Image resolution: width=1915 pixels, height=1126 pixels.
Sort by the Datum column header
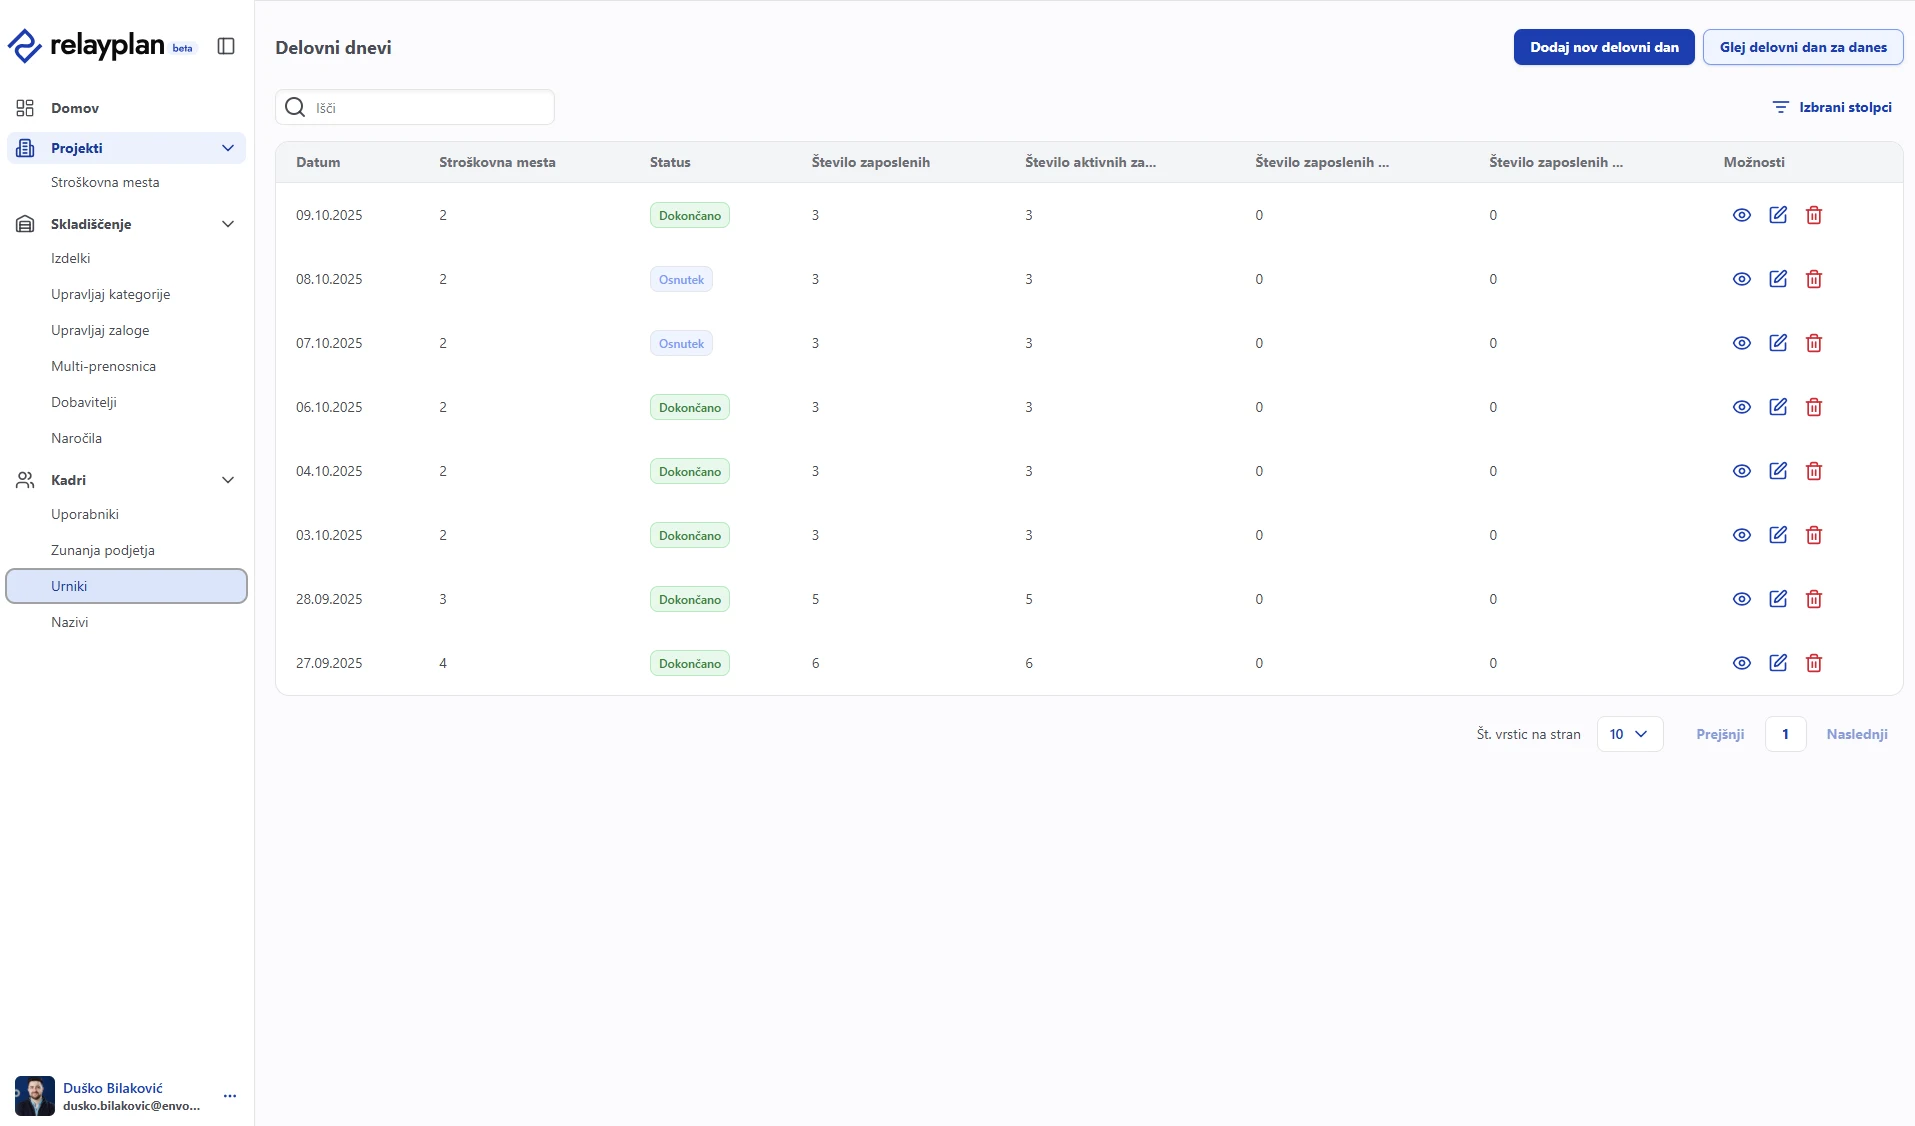coord(318,162)
